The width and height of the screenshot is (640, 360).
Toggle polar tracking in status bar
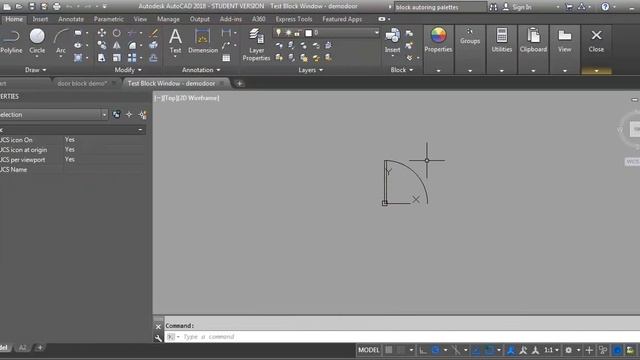436,350
